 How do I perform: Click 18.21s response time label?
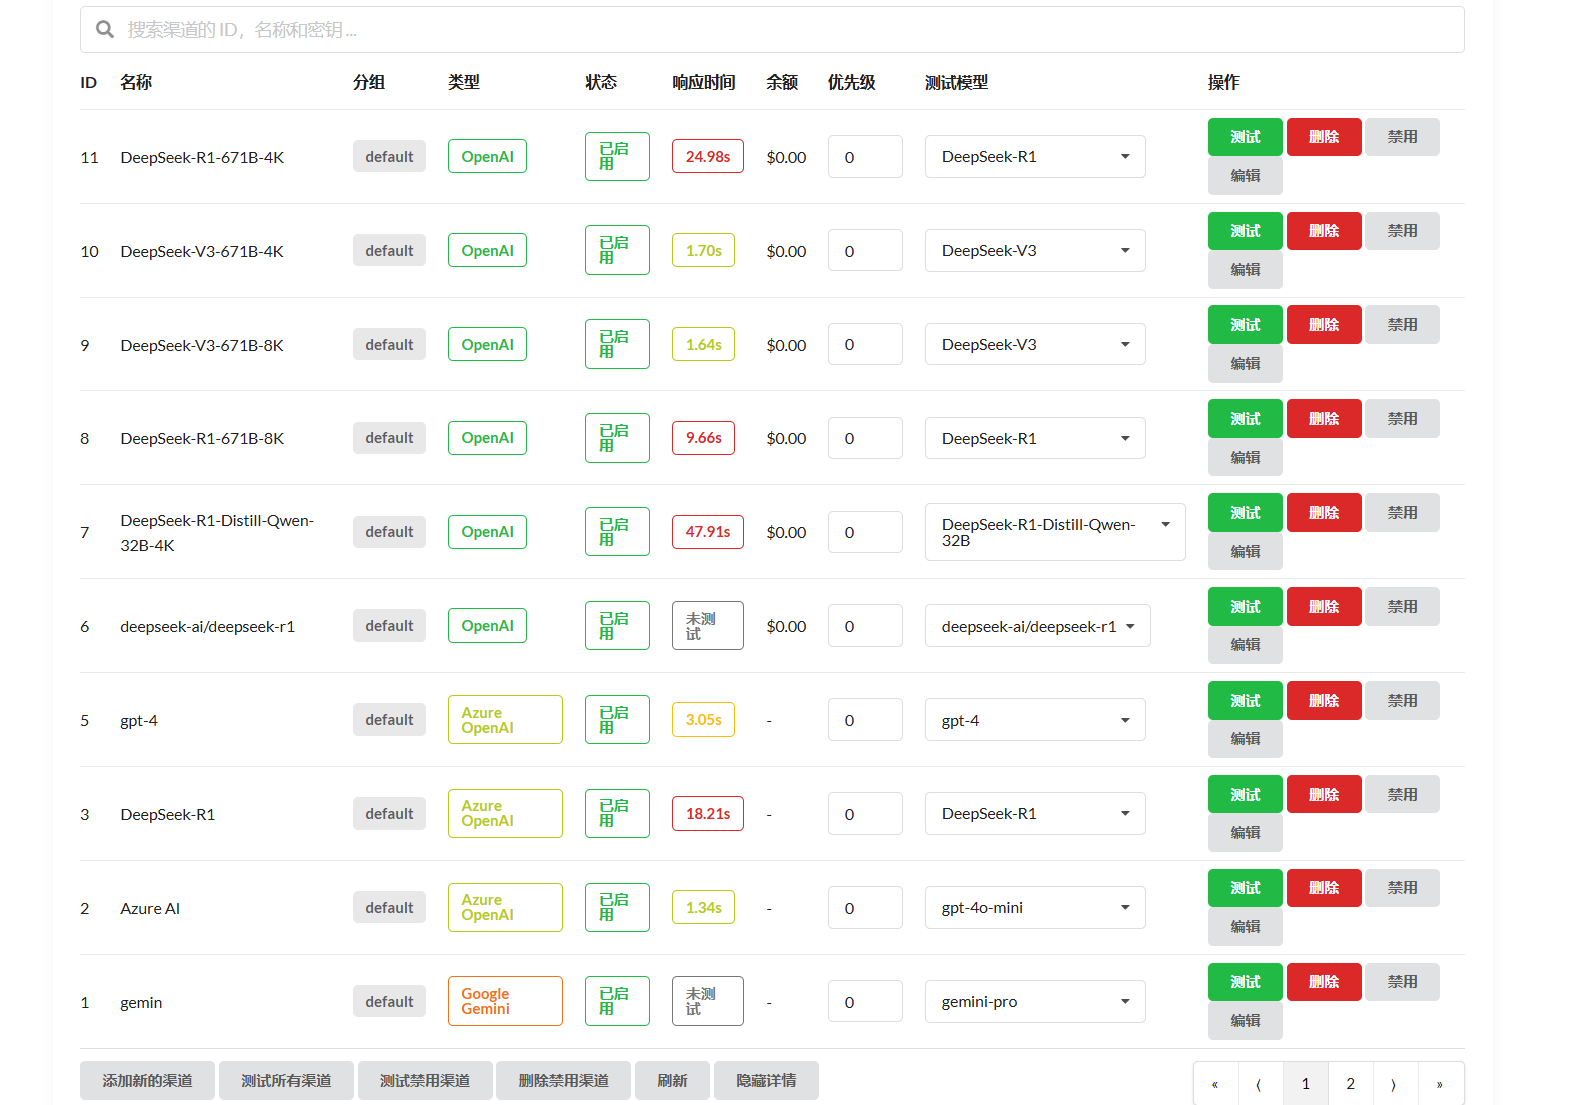click(x=708, y=814)
